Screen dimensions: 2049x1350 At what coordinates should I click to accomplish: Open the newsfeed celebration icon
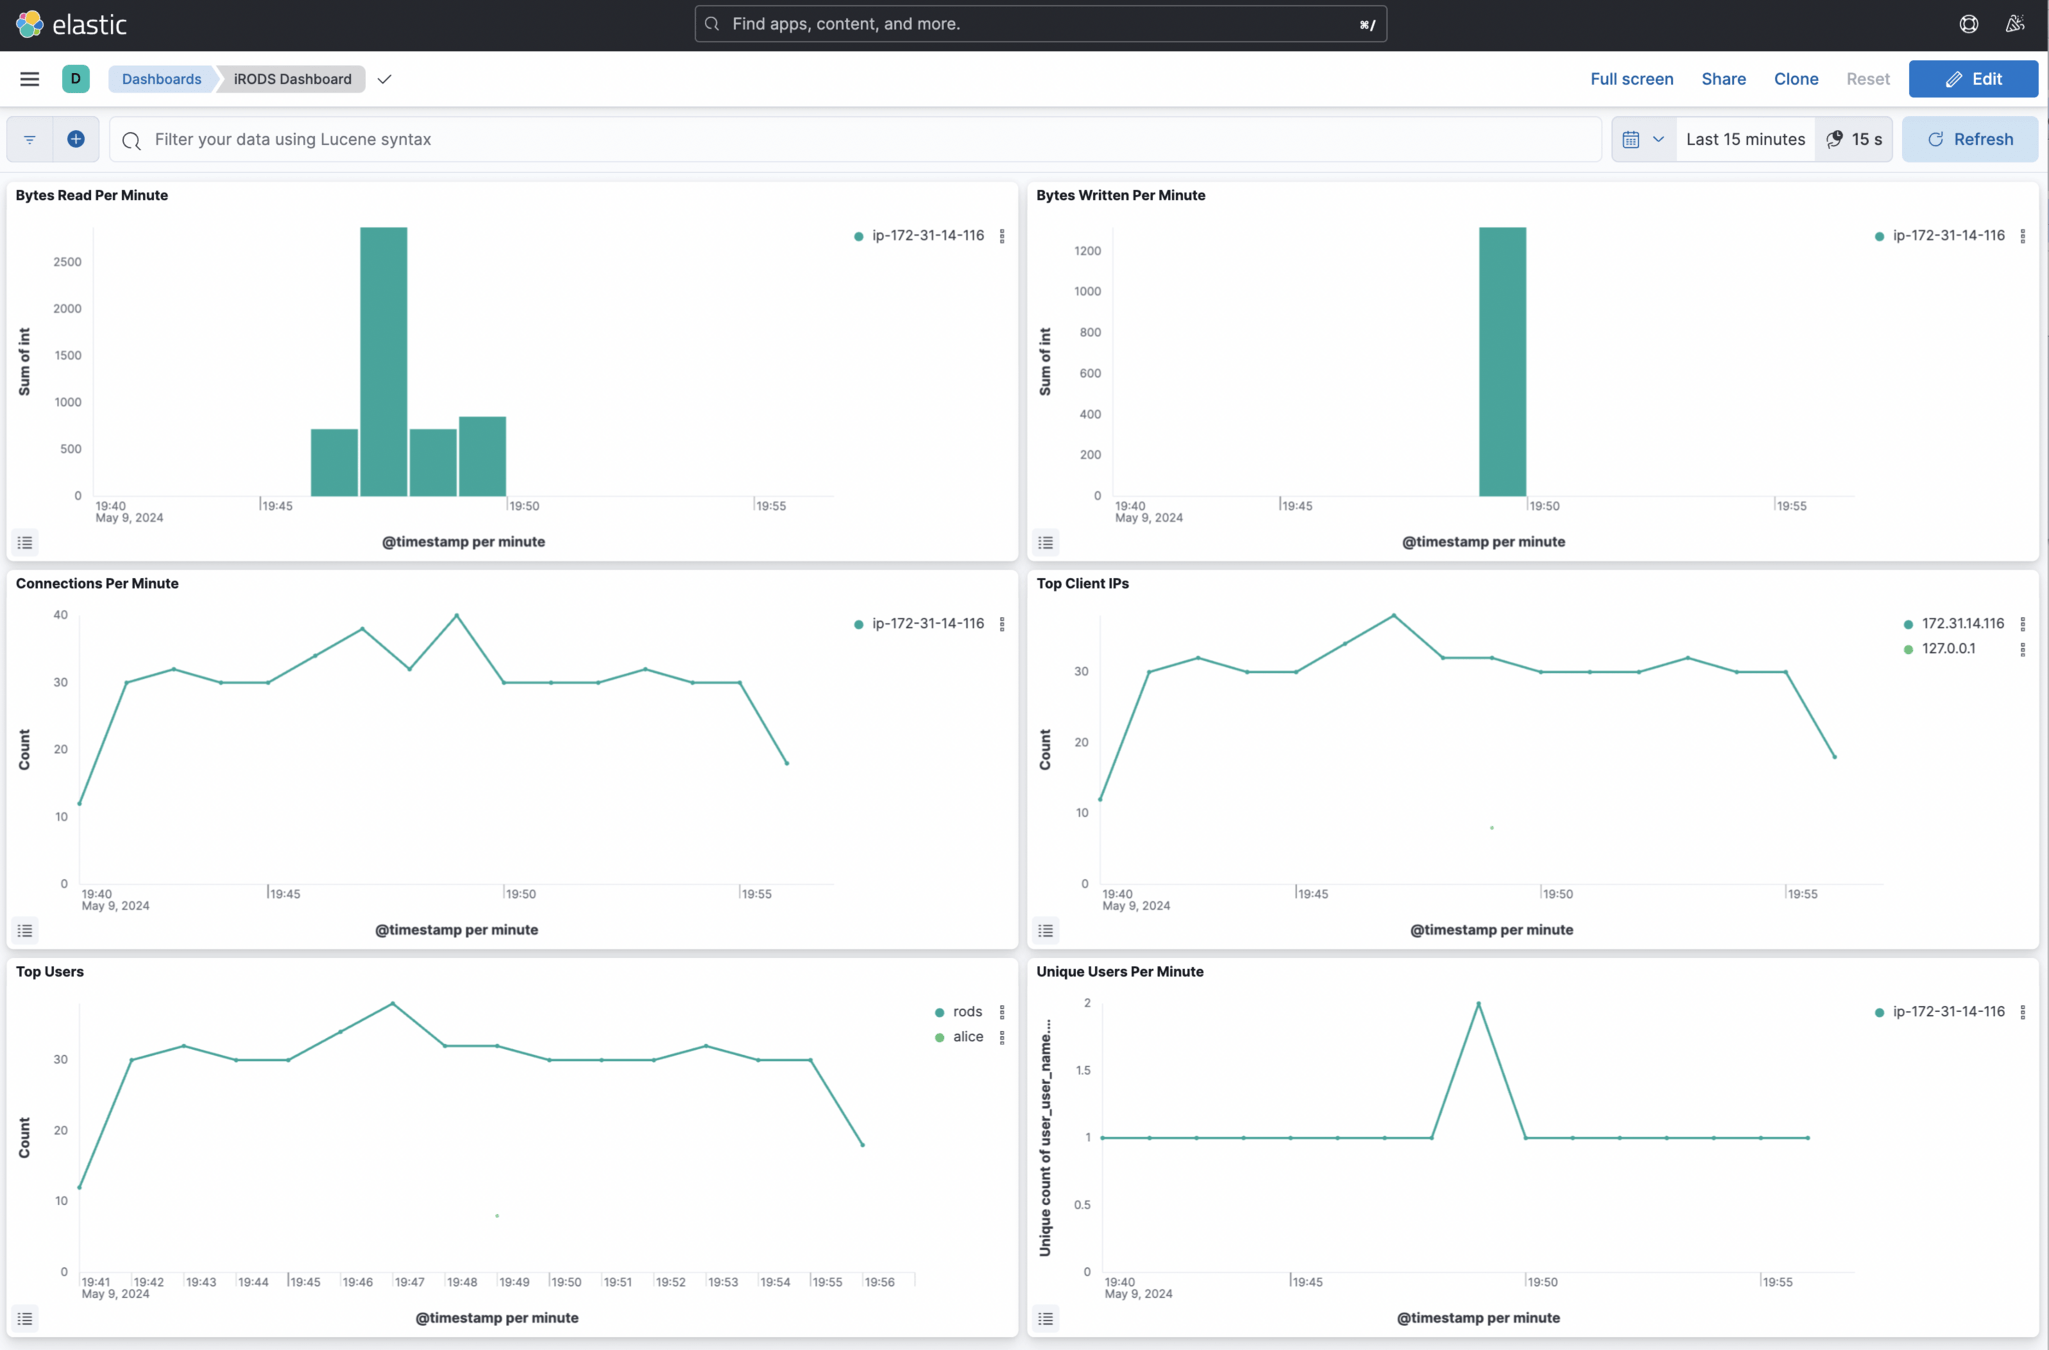tap(2015, 24)
